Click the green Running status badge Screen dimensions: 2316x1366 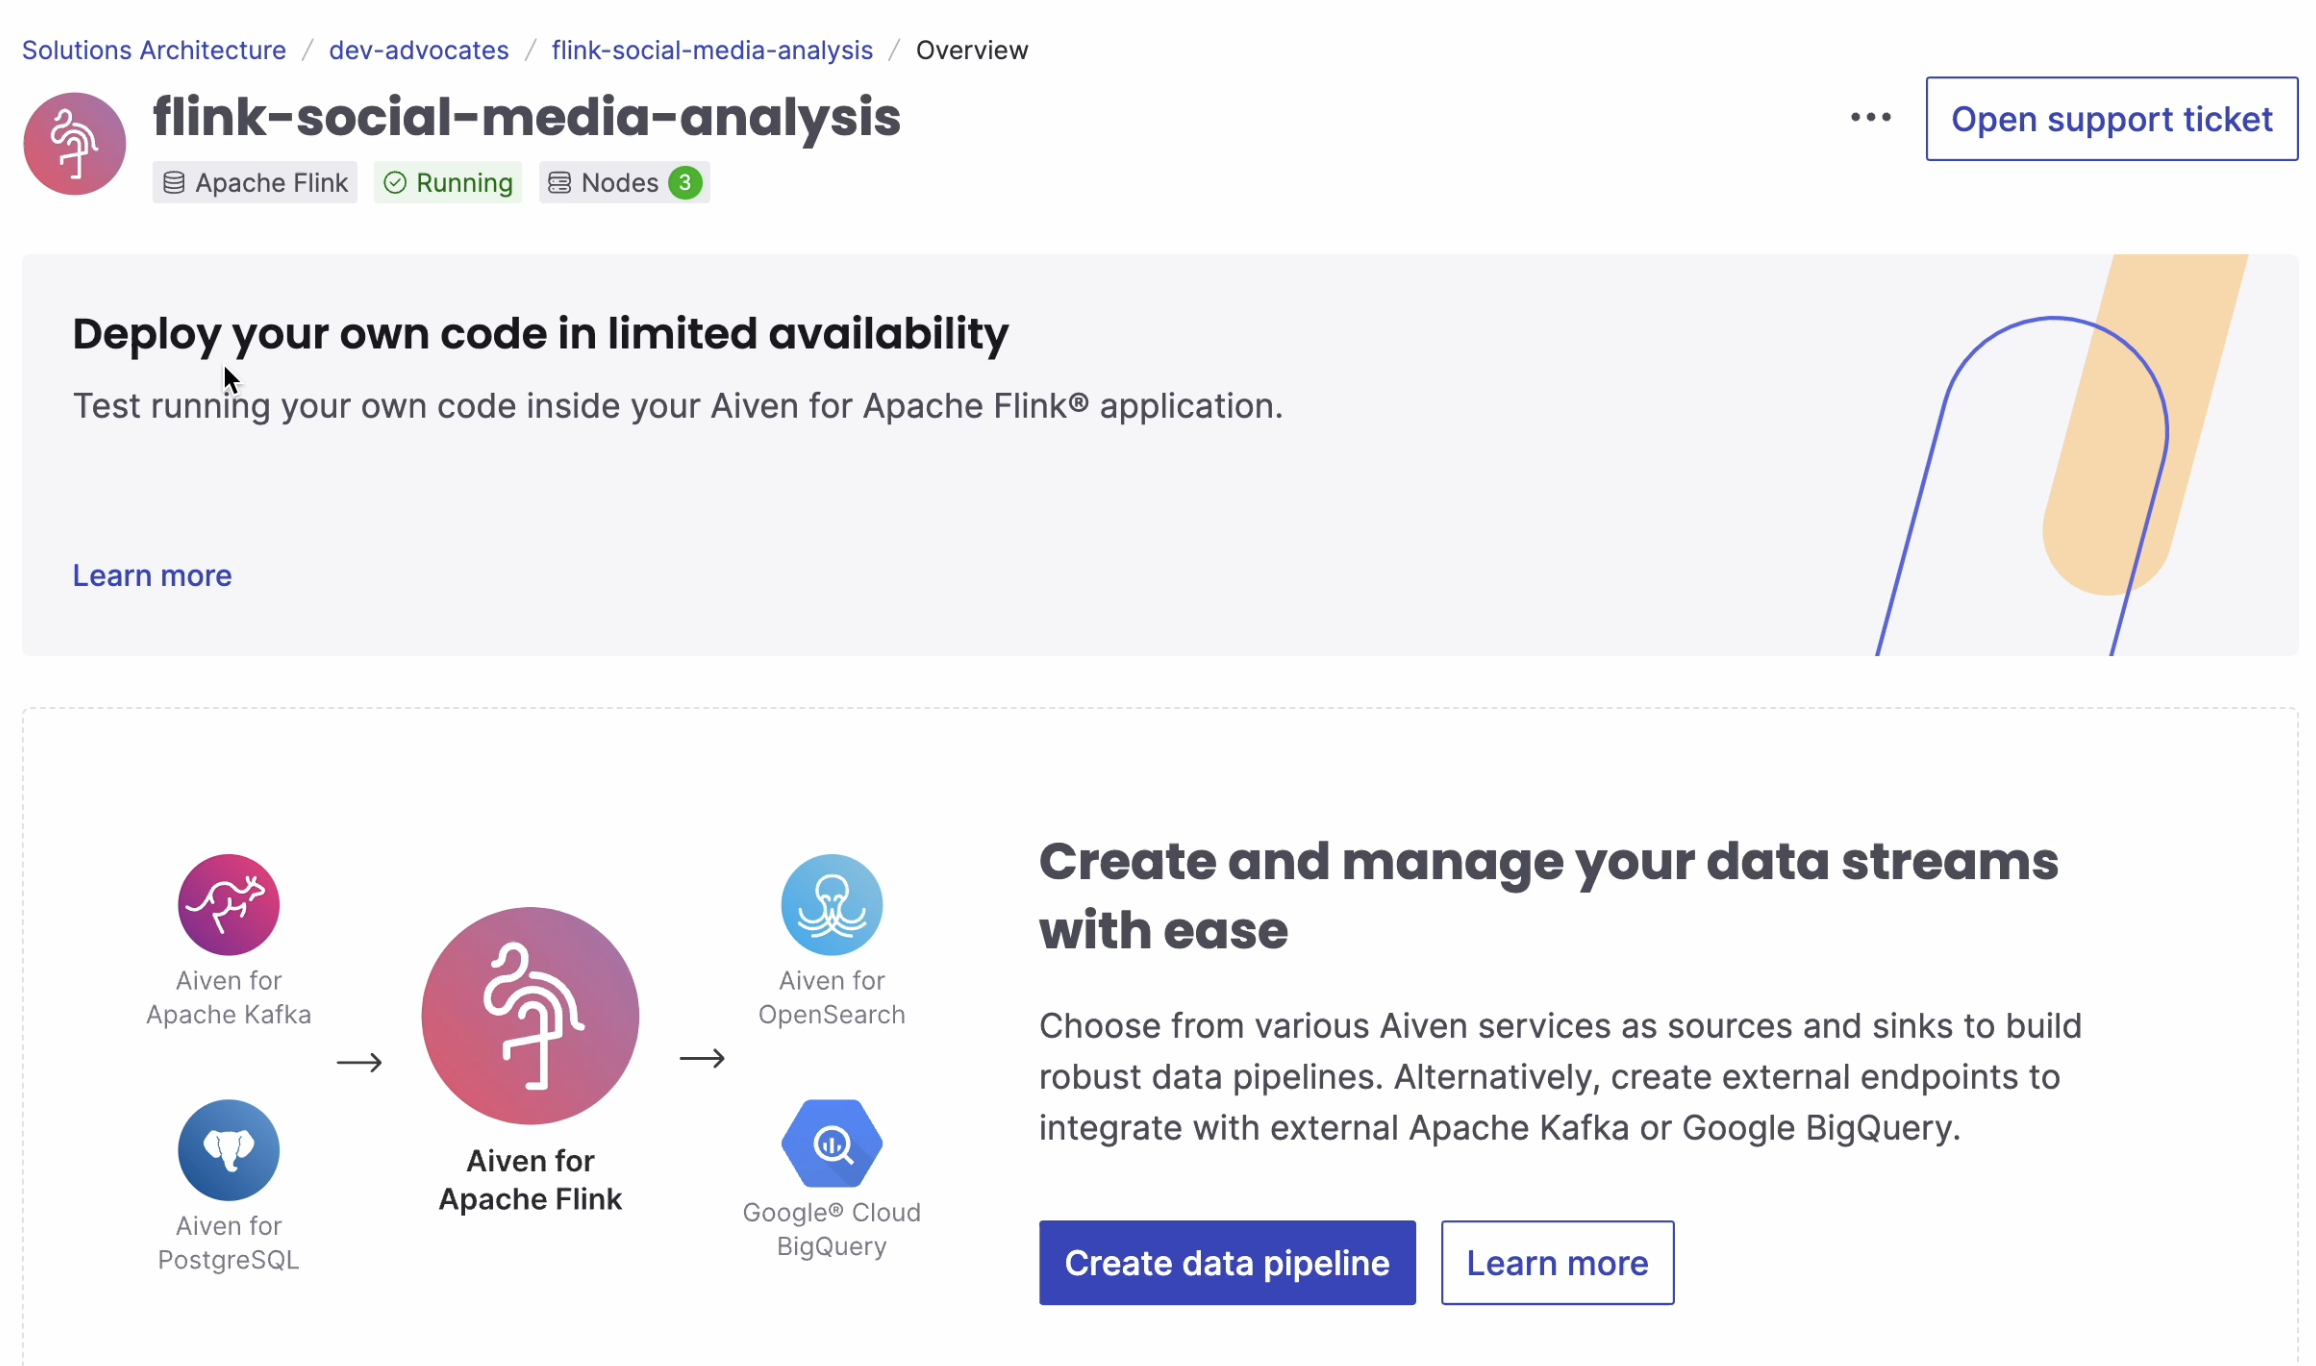[x=447, y=182]
